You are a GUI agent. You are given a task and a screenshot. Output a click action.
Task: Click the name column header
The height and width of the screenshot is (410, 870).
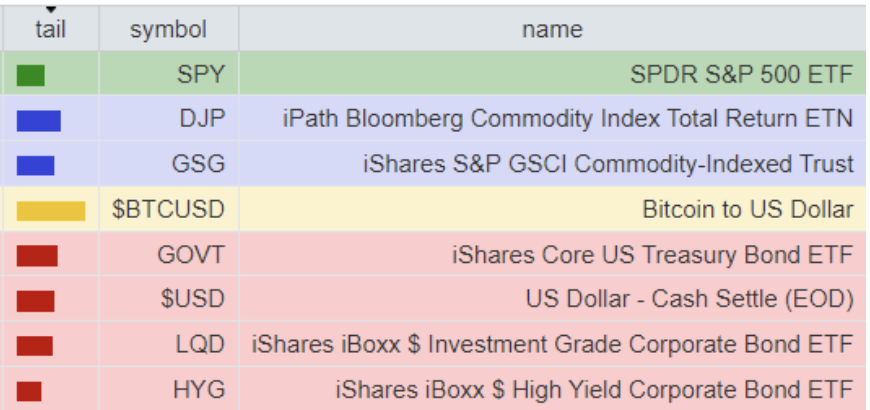552,30
